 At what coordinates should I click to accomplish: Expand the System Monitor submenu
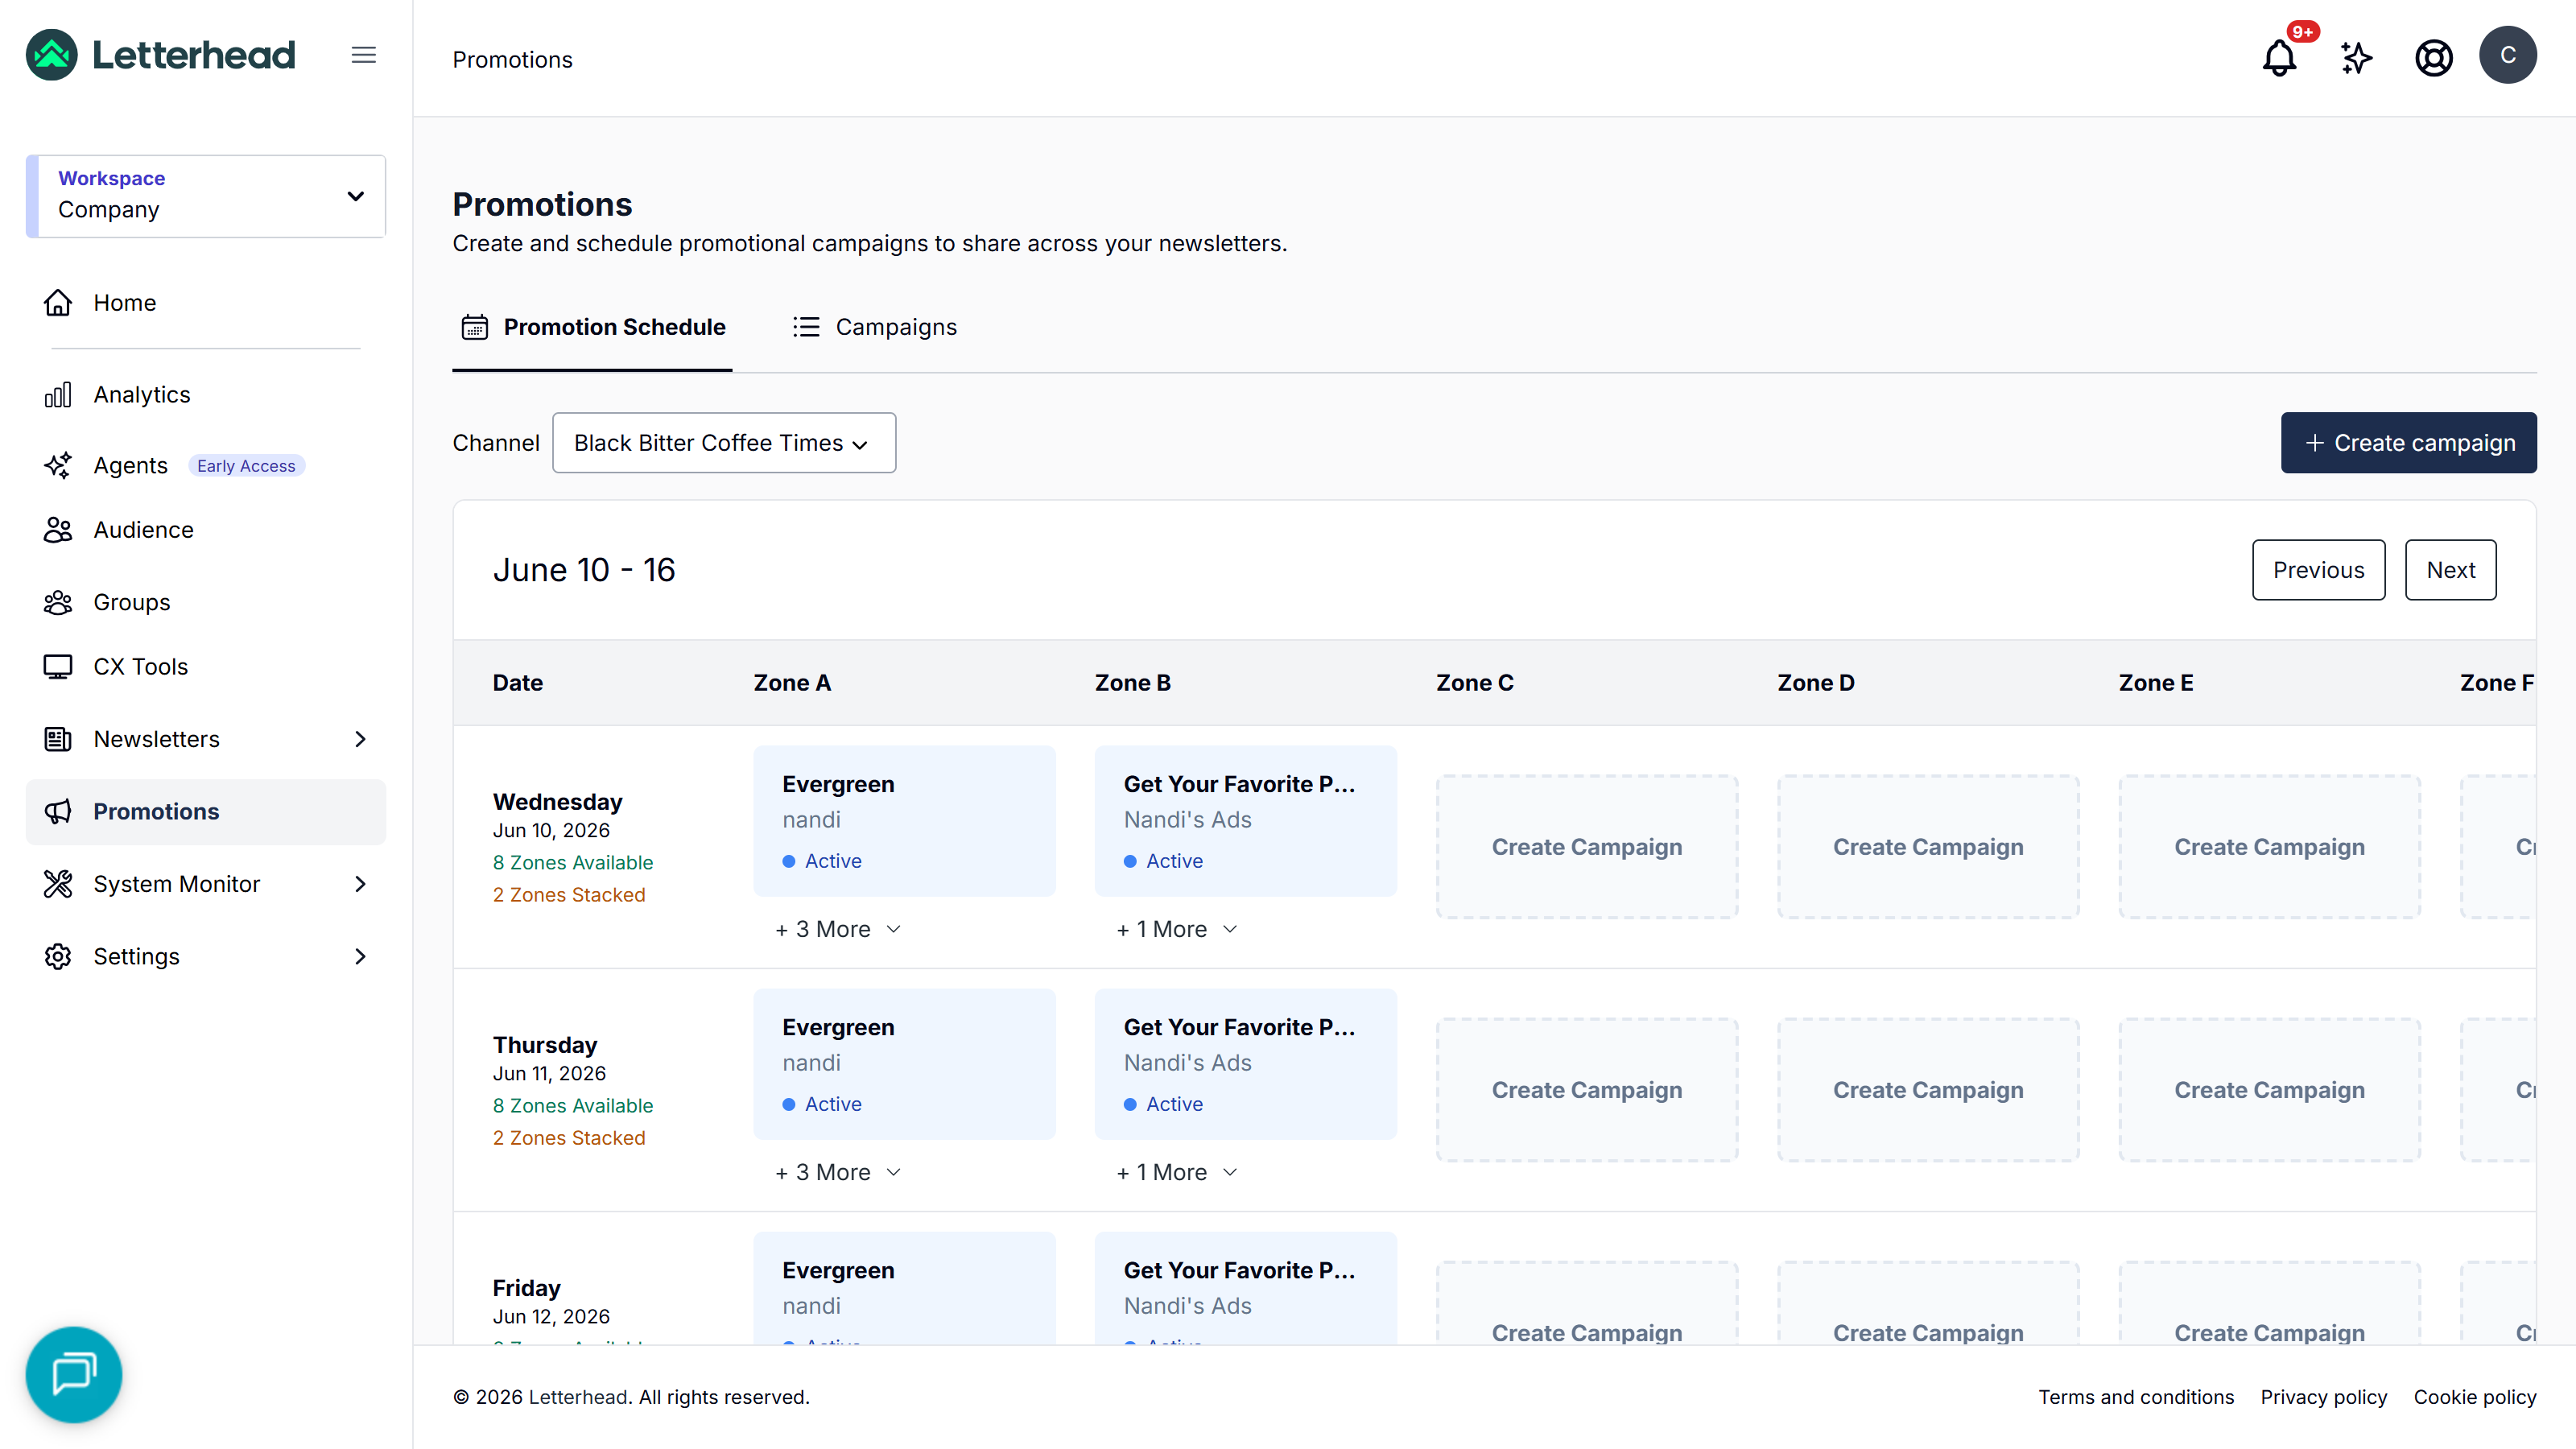[205, 884]
